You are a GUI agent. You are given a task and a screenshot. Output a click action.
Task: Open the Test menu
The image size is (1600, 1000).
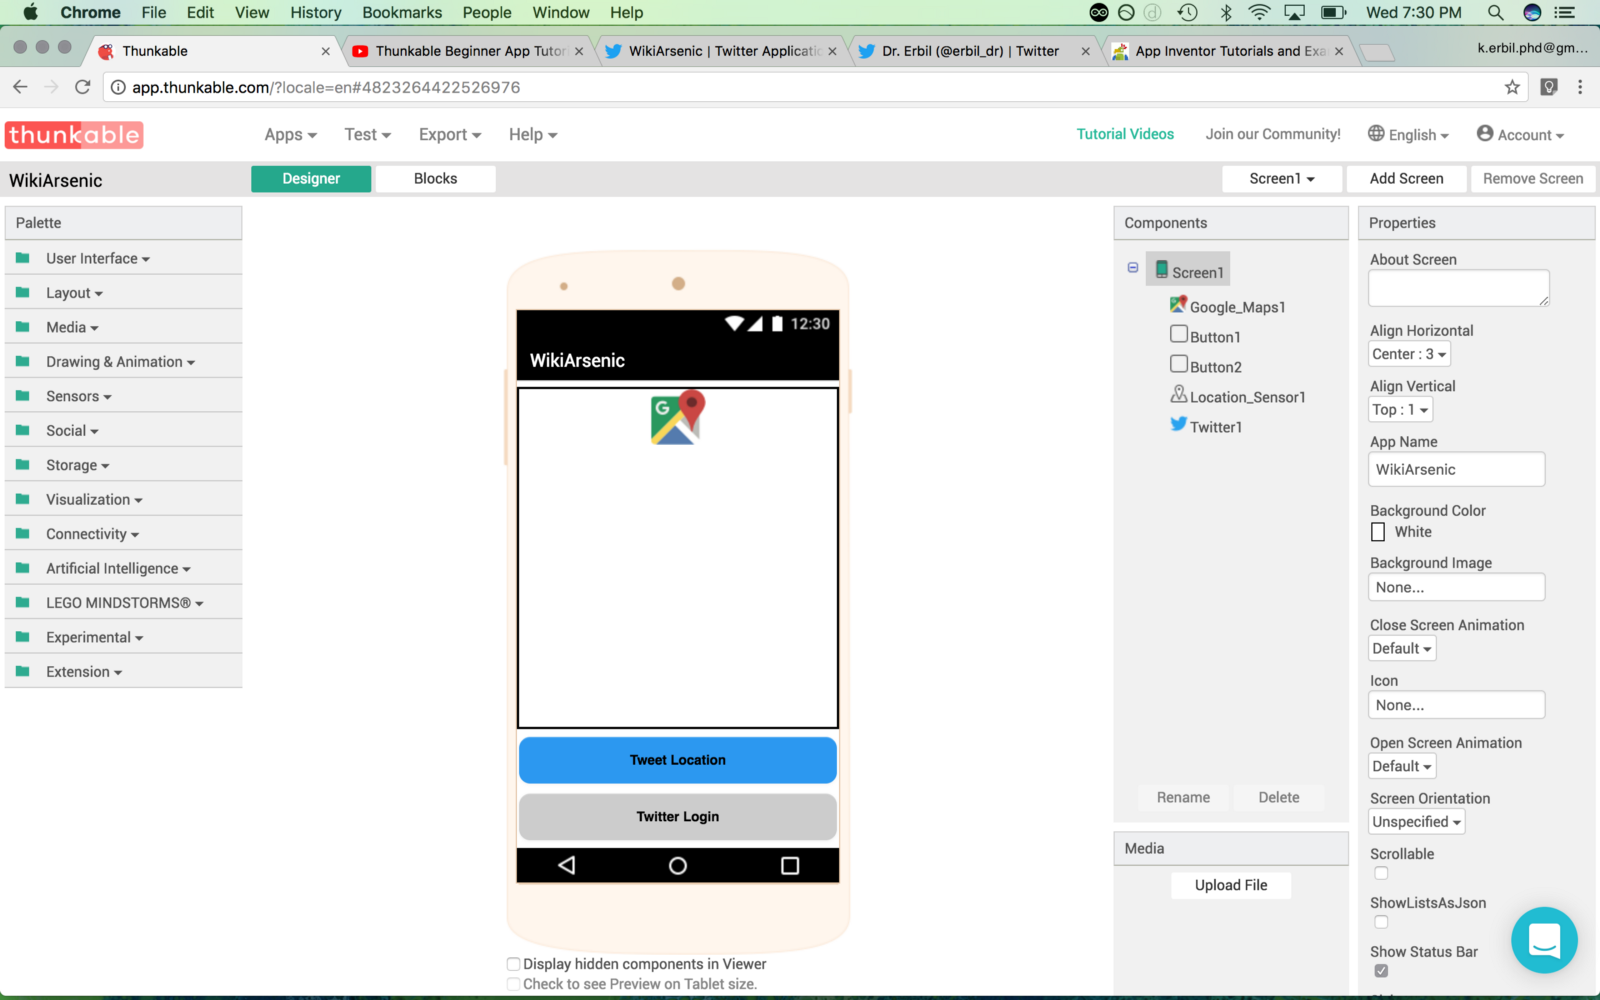pos(367,135)
